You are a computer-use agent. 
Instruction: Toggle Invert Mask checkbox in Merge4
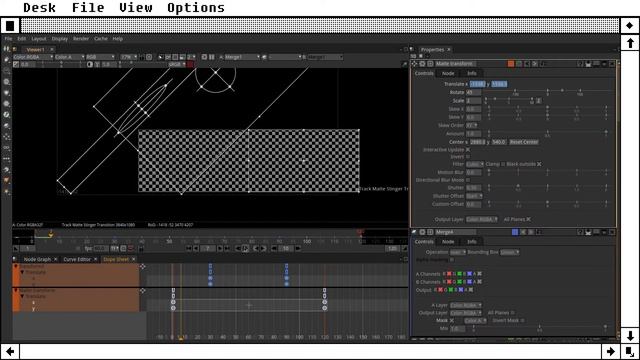pos(522,320)
